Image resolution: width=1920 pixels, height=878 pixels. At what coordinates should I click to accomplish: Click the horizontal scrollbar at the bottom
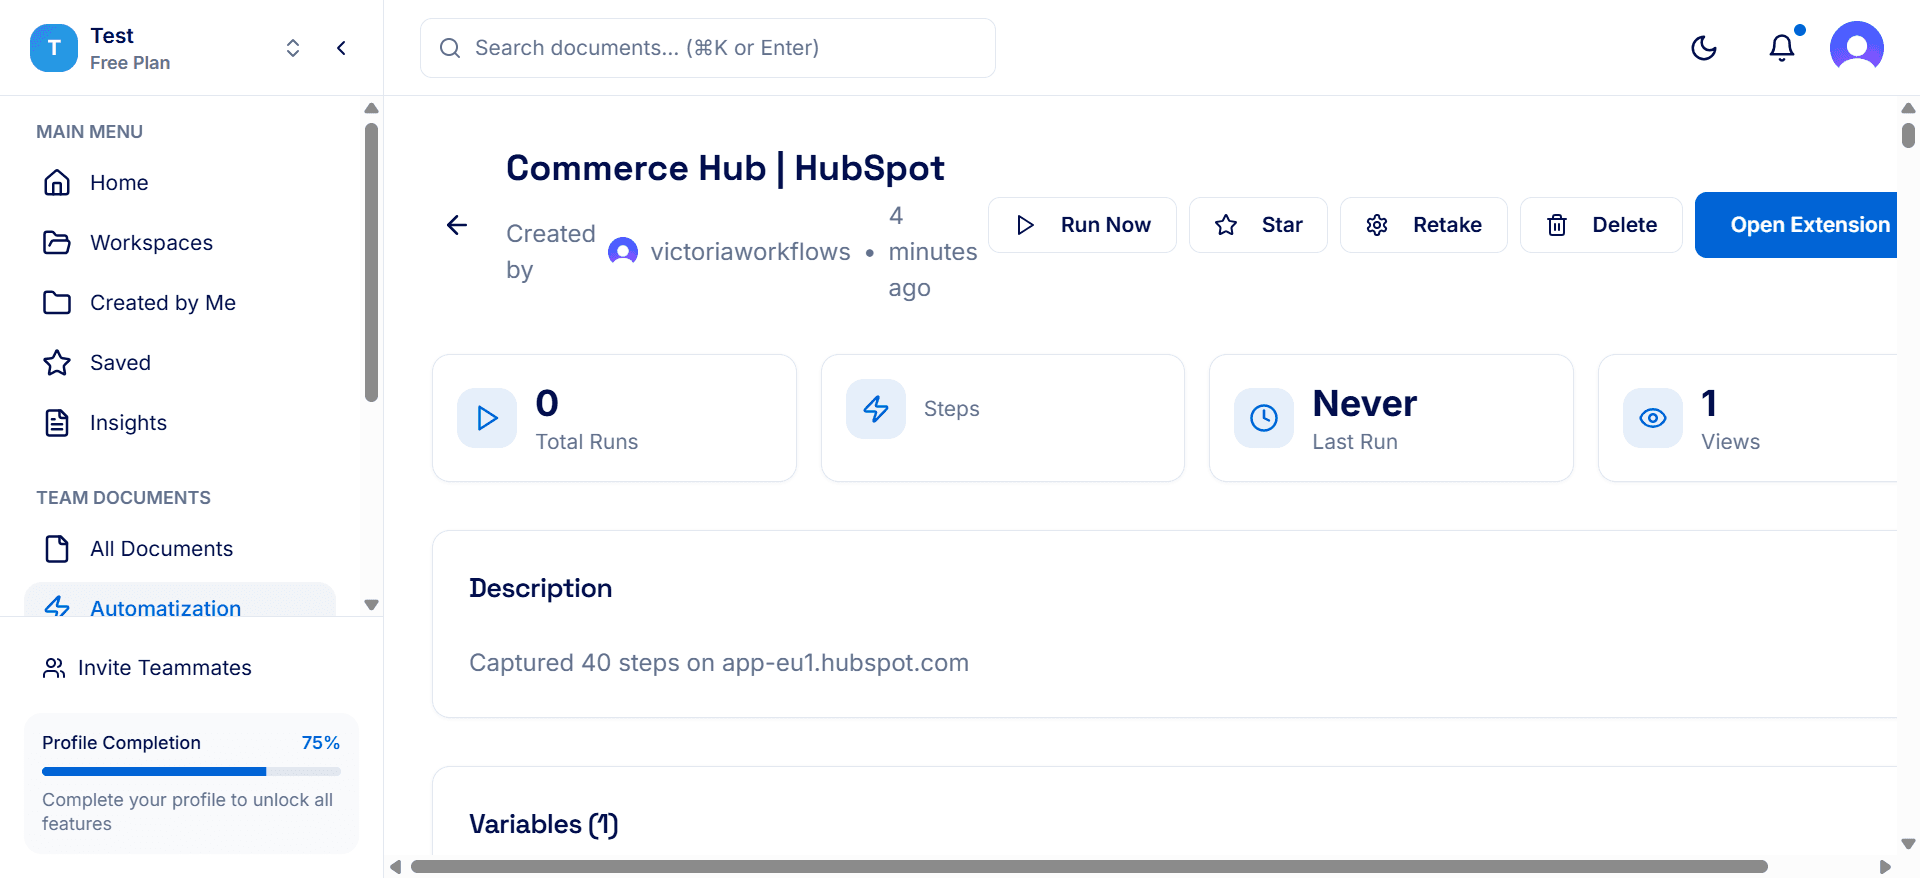1089,866
